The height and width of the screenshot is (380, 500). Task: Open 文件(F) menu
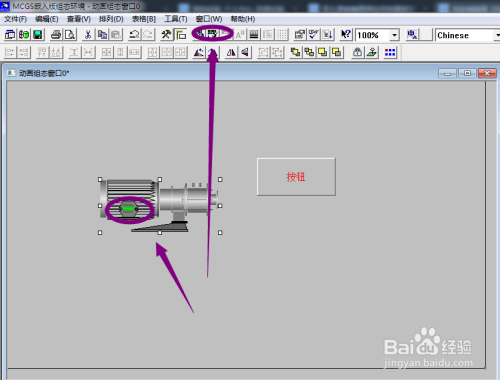15,19
